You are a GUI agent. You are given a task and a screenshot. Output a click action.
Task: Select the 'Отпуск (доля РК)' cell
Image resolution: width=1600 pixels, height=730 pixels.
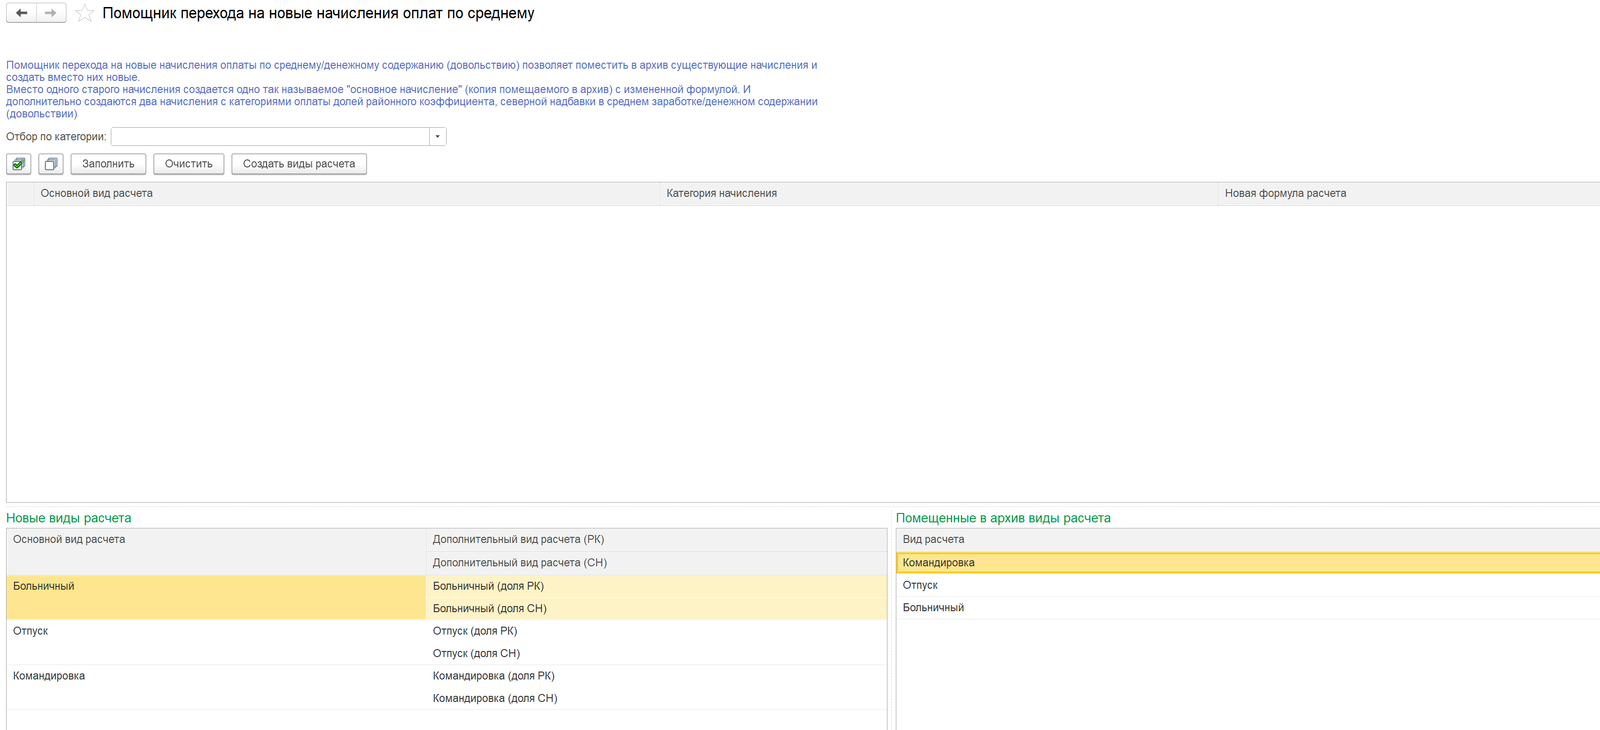tap(475, 631)
